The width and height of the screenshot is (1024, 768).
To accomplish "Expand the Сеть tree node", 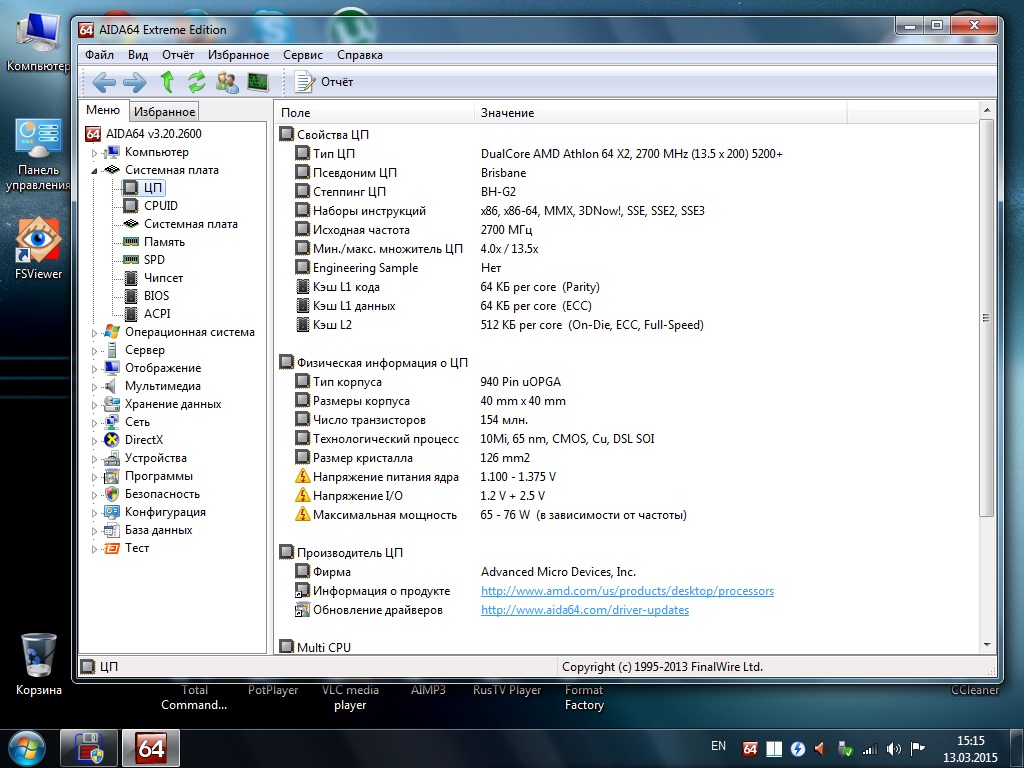I will coord(94,423).
